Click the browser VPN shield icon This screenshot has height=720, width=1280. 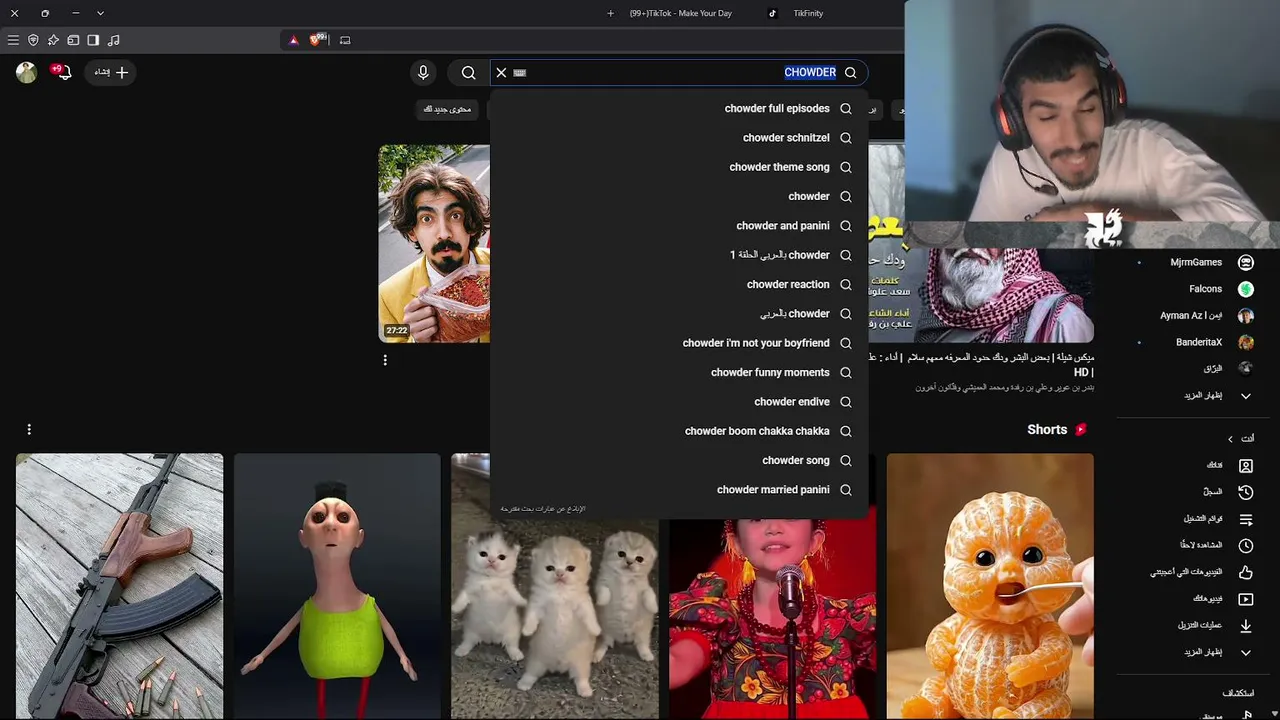pos(33,40)
